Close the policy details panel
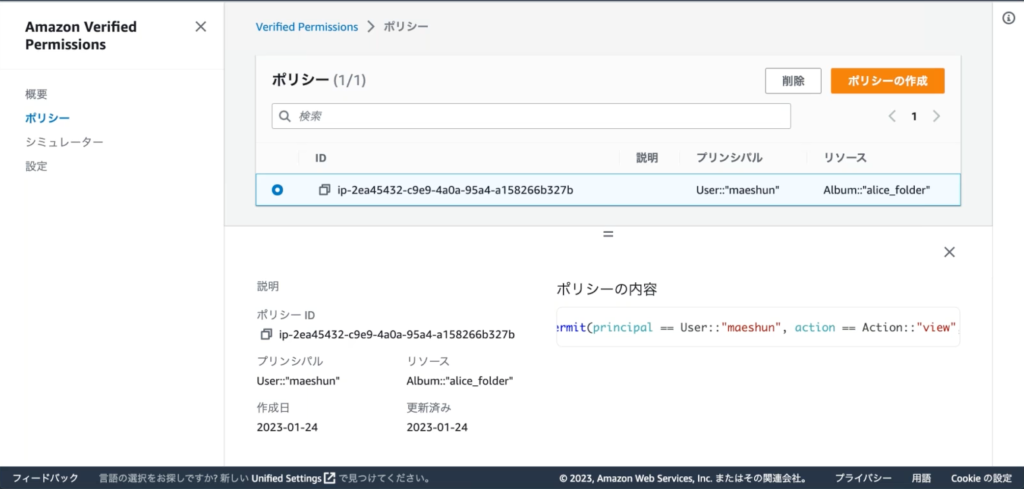The image size is (1024, 489). pos(949,252)
